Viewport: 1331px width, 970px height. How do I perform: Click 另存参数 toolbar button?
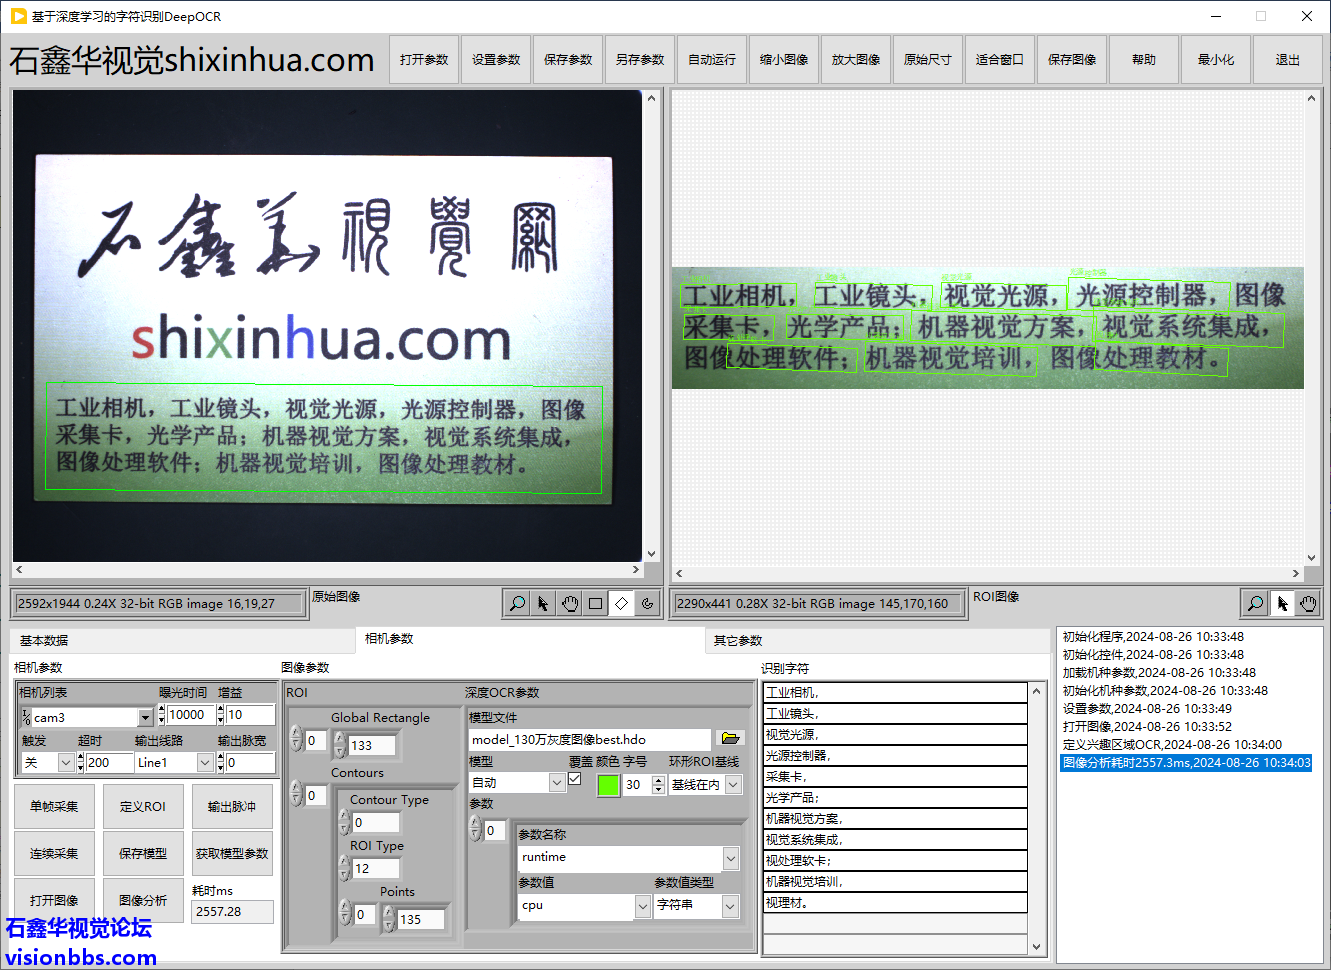640,59
